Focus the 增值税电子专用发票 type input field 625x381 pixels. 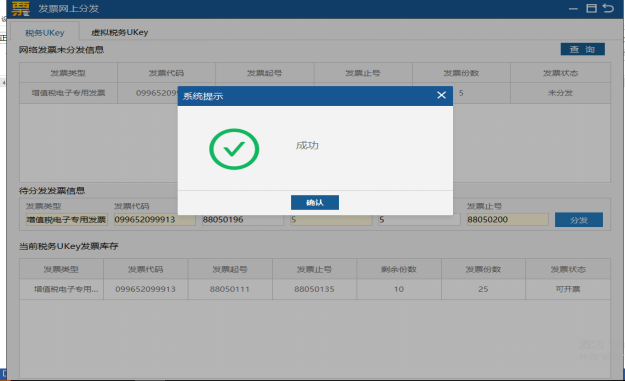pyautogui.click(x=67, y=220)
